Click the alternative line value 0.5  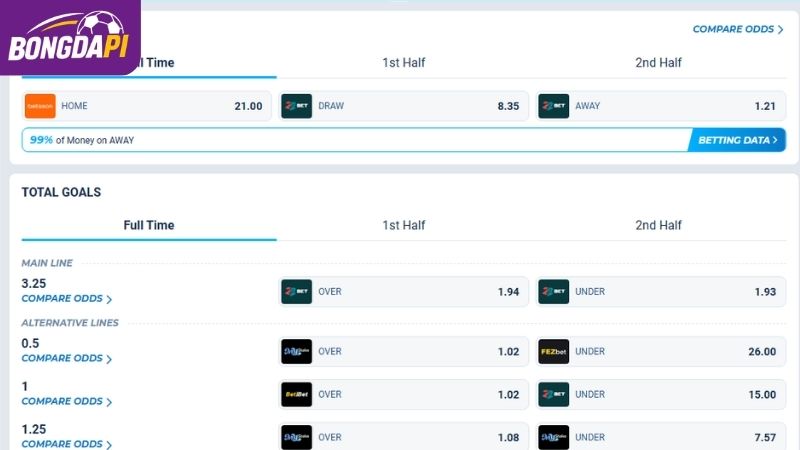[x=30, y=343]
